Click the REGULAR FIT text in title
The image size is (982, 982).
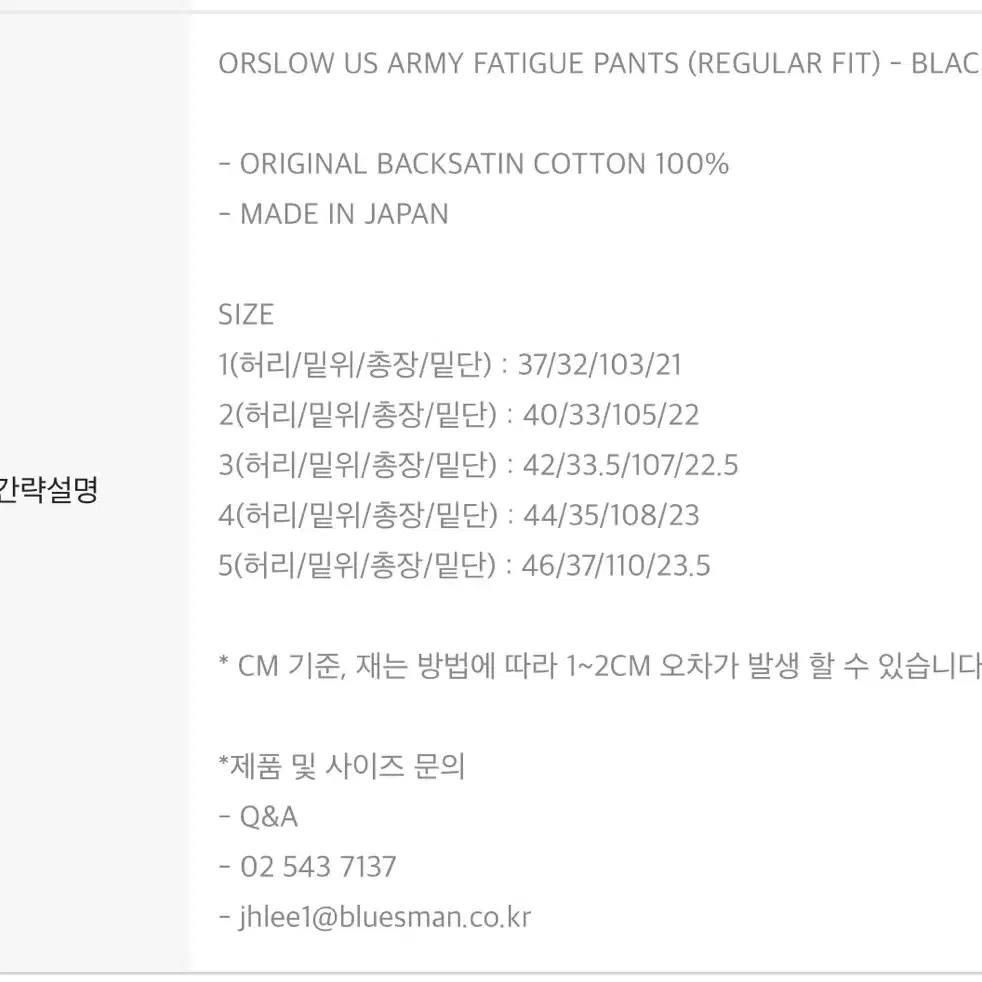pyautogui.click(x=784, y=63)
